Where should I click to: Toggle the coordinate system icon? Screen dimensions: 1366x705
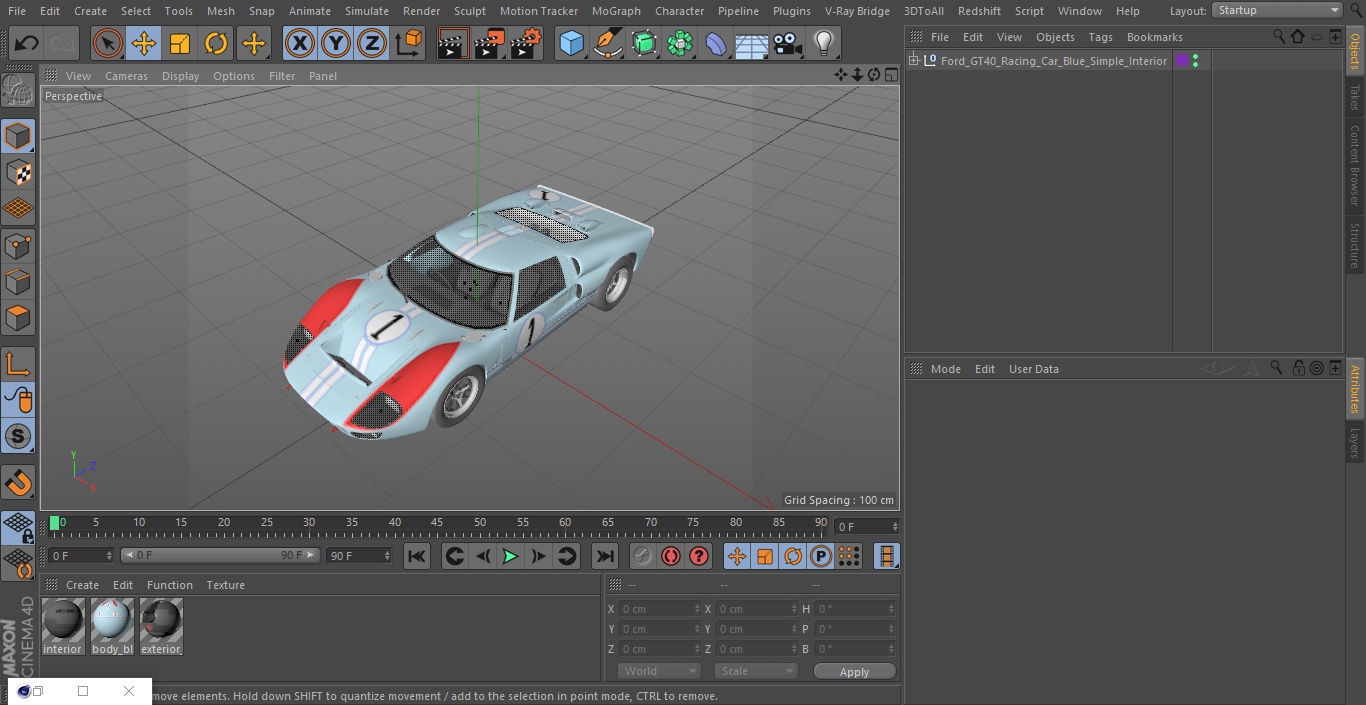pos(409,43)
